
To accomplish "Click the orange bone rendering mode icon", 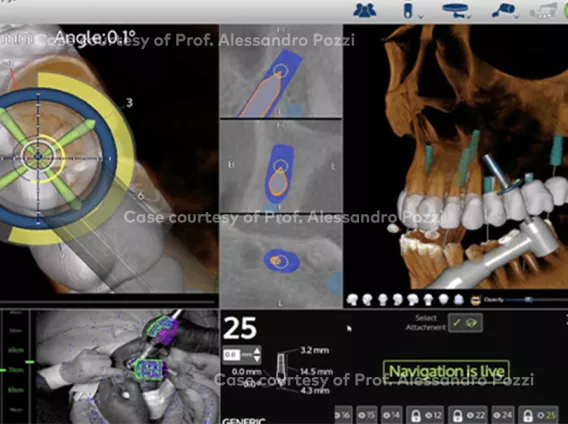I will [x=475, y=300].
